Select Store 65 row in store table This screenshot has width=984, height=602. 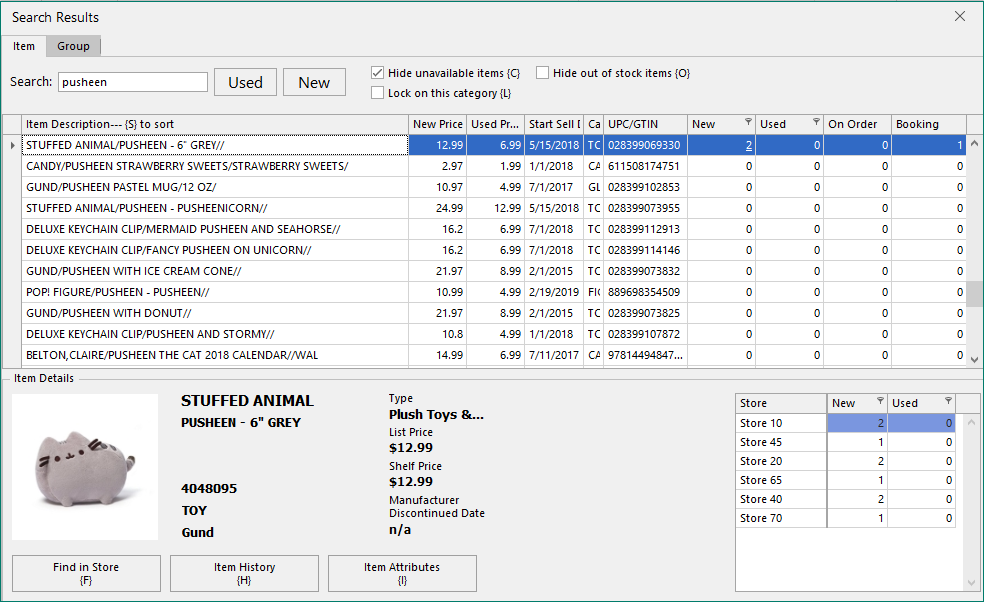[x=845, y=480]
